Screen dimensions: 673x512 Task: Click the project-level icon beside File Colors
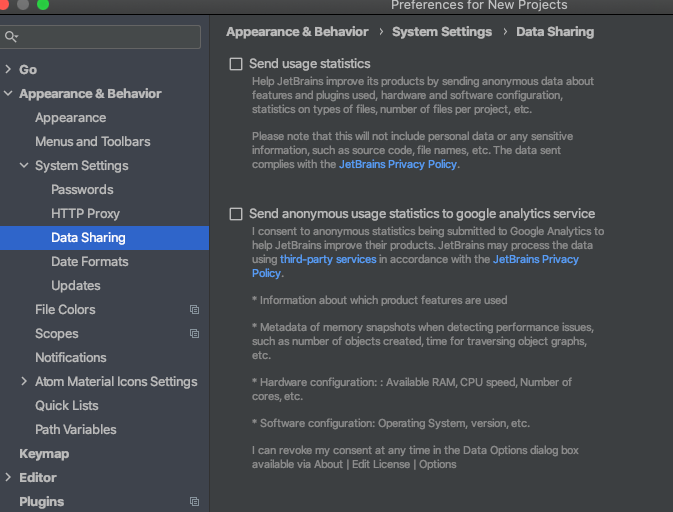(194, 309)
